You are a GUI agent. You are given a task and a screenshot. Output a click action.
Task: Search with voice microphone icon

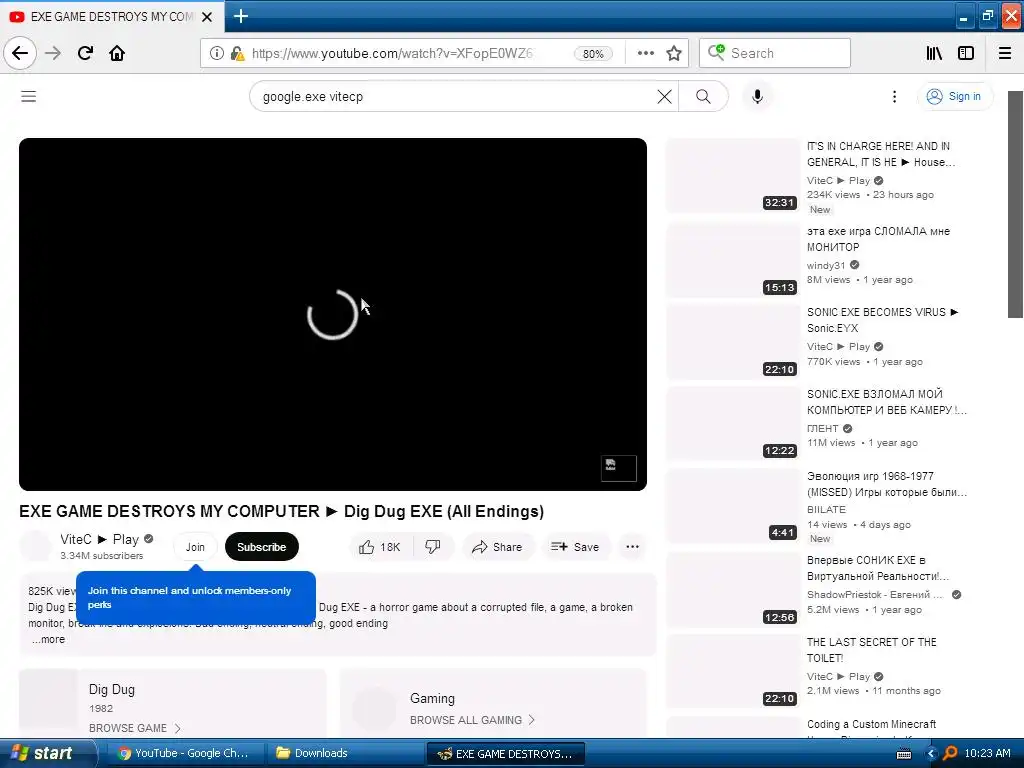coord(758,97)
